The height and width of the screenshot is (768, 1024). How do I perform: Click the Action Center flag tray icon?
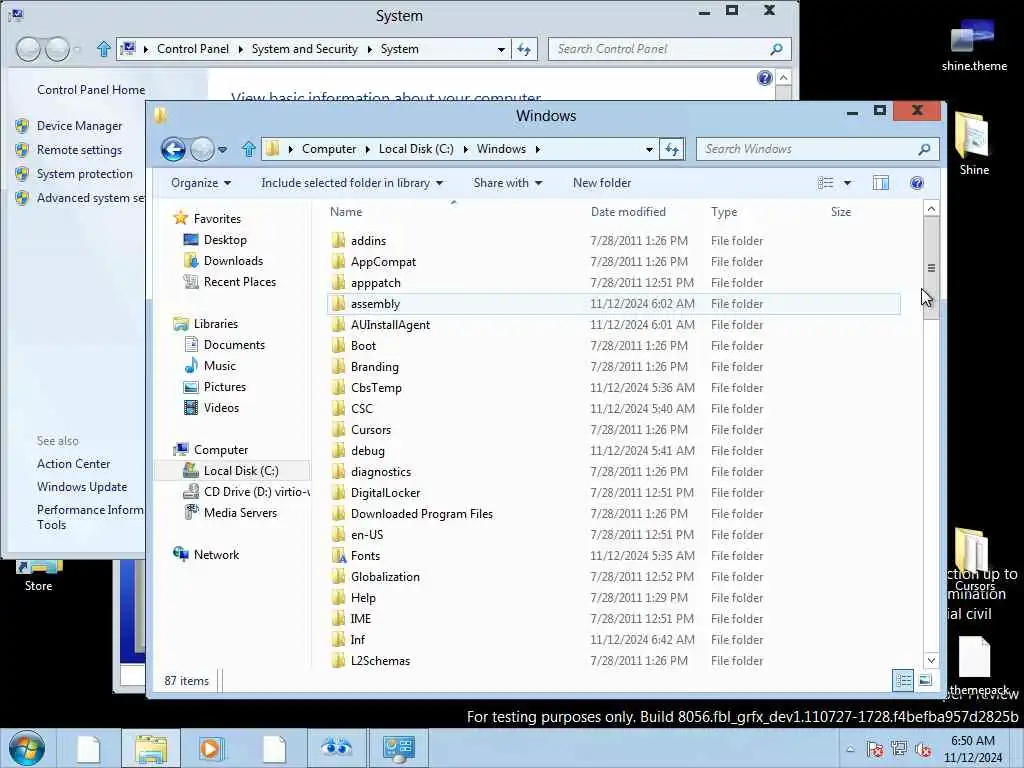click(x=875, y=749)
